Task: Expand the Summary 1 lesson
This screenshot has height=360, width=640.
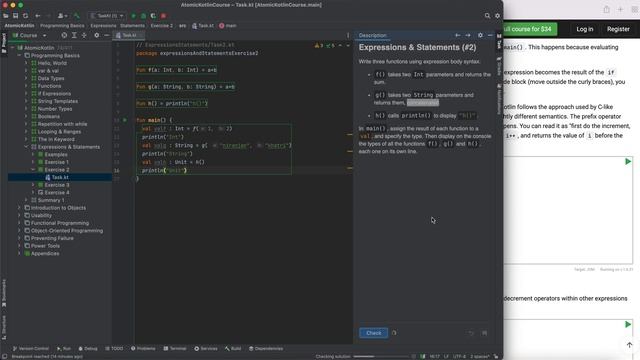Action: pyautogui.click(x=26, y=200)
